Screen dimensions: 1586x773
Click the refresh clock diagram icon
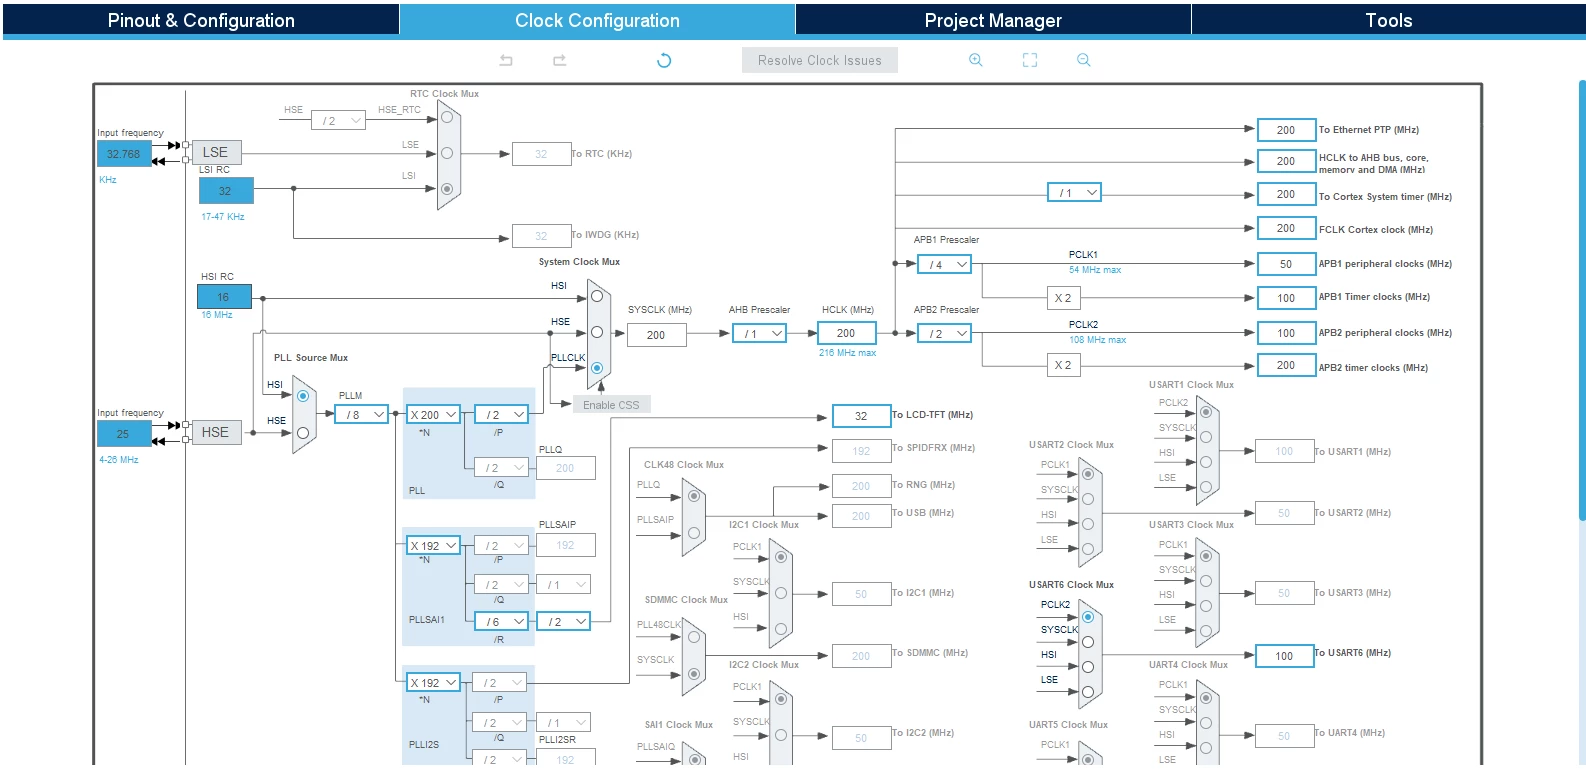(664, 61)
